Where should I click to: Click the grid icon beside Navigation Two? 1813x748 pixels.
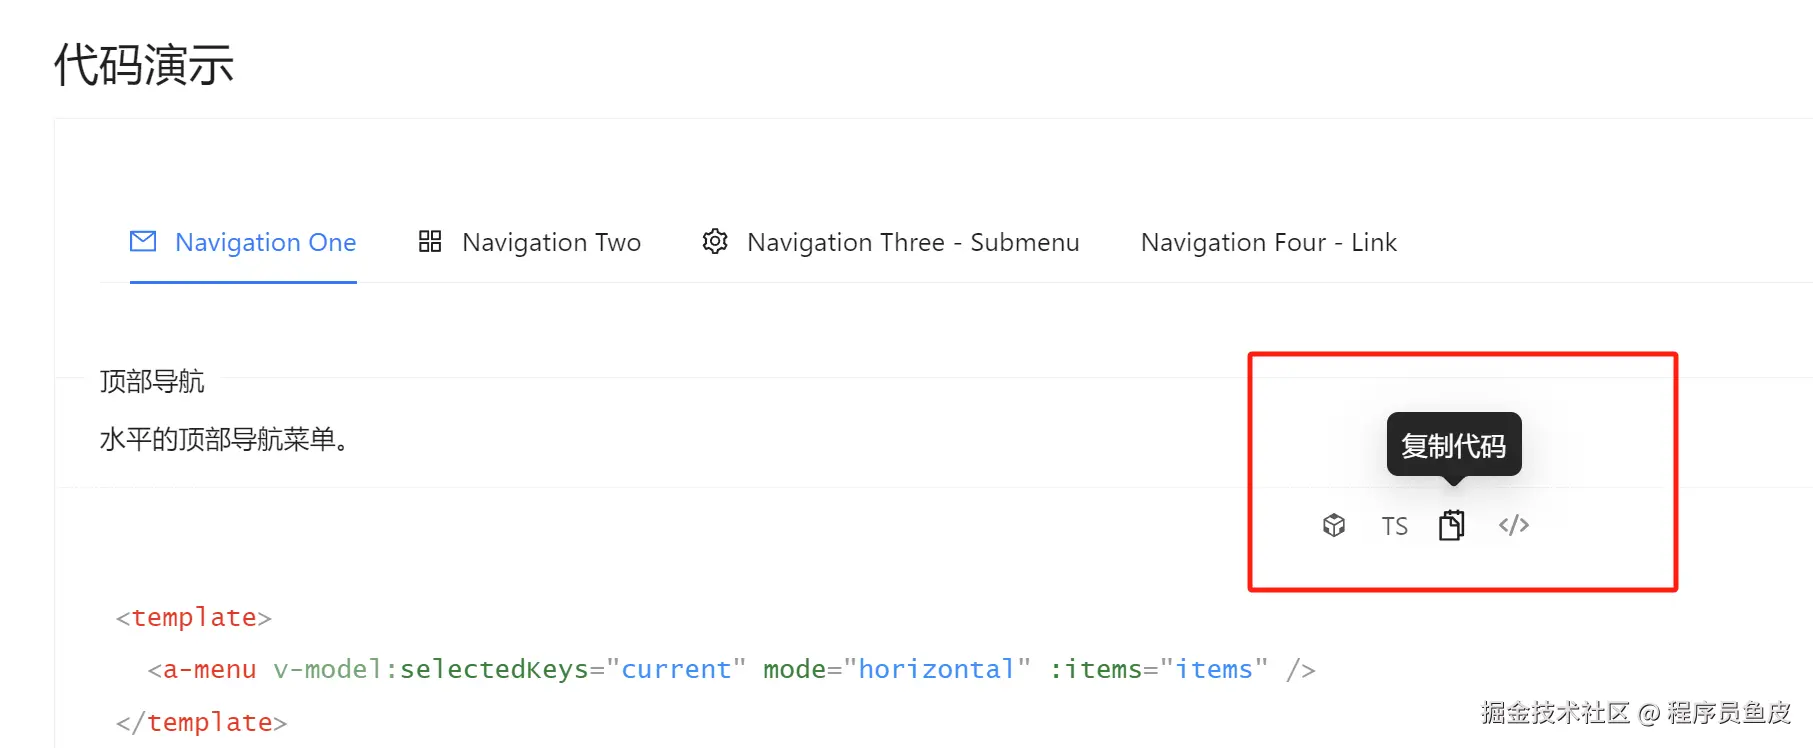coord(430,241)
